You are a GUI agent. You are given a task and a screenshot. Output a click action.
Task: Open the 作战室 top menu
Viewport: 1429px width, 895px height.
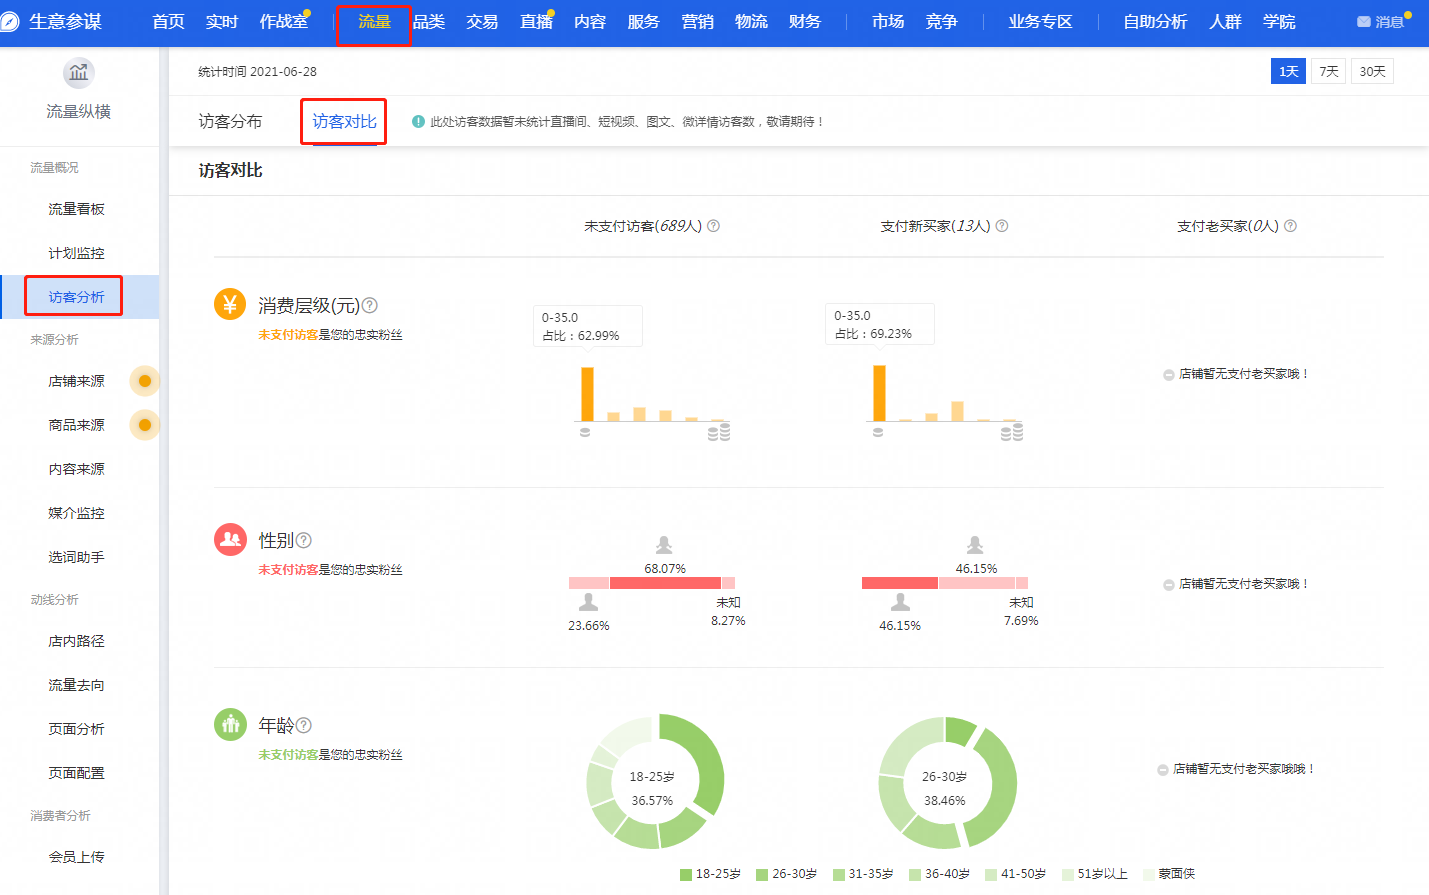pyautogui.click(x=284, y=21)
